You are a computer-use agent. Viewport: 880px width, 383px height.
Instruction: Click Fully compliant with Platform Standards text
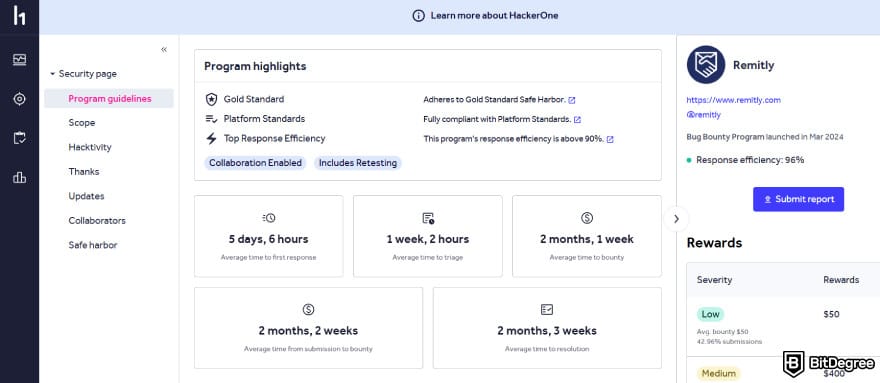497,120
